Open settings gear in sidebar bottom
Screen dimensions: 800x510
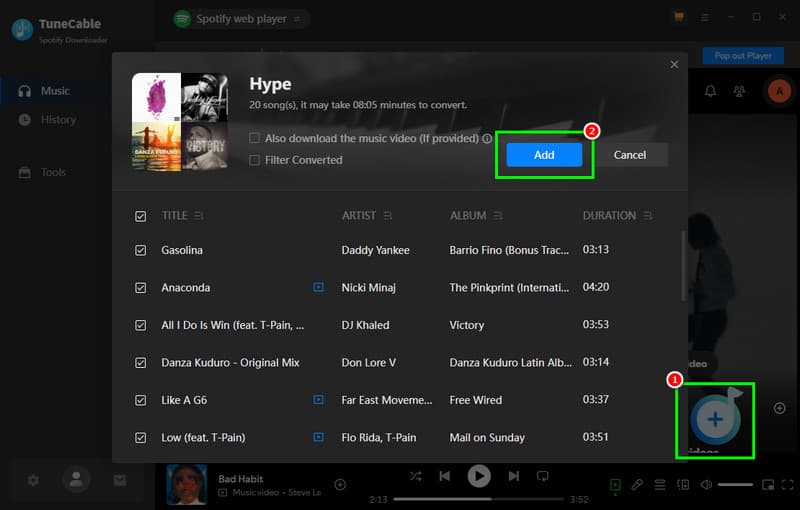[33, 480]
